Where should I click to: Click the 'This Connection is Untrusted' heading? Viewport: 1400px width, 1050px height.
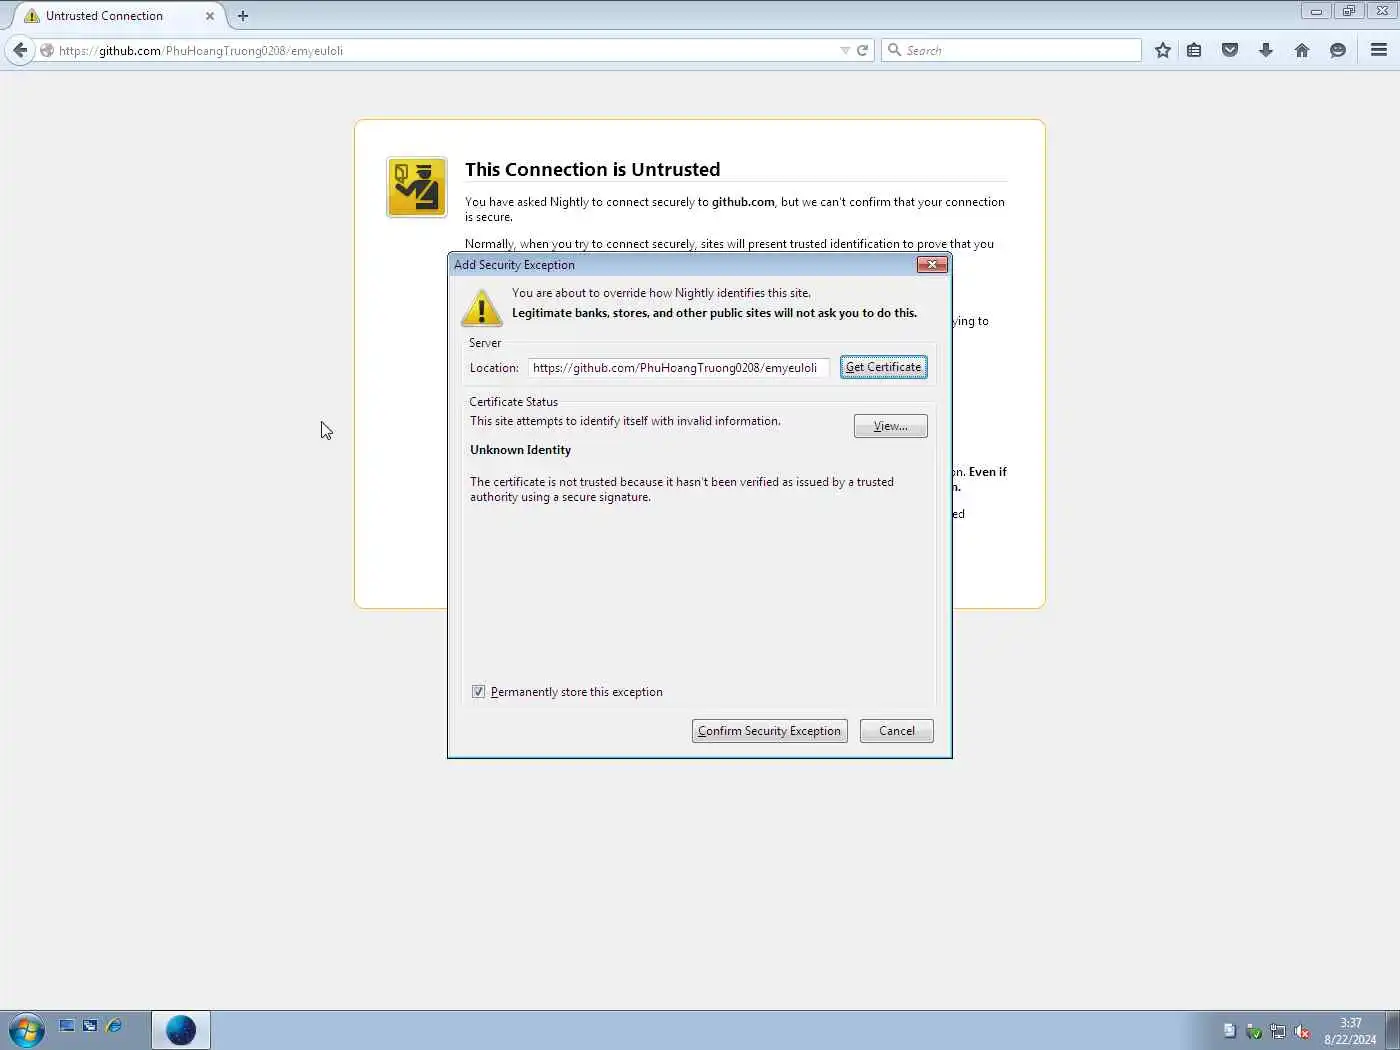(592, 170)
